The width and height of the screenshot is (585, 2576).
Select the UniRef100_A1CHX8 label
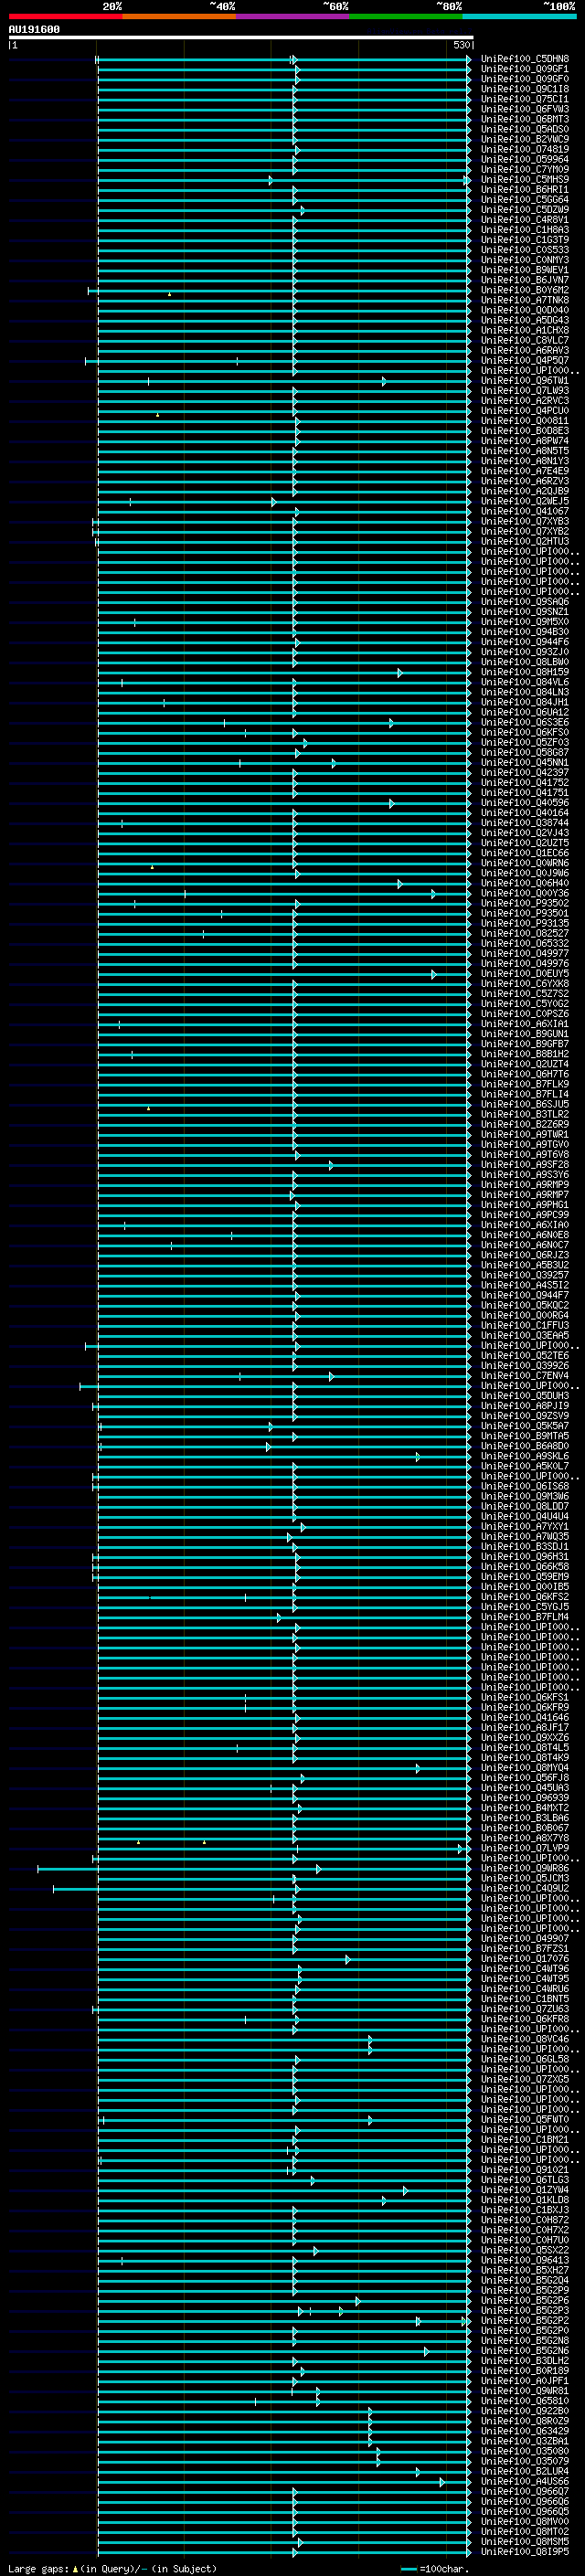click(525, 330)
